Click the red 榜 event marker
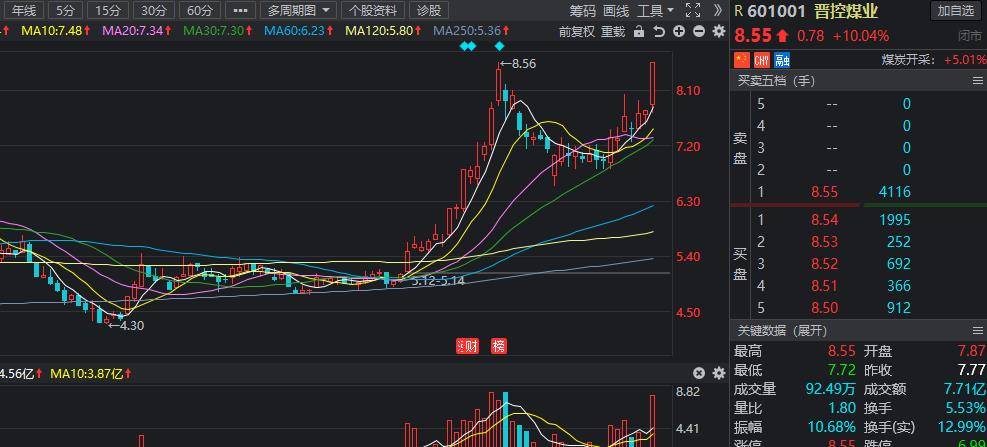The width and height of the screenshot is (987, 447). coord(499,346)
